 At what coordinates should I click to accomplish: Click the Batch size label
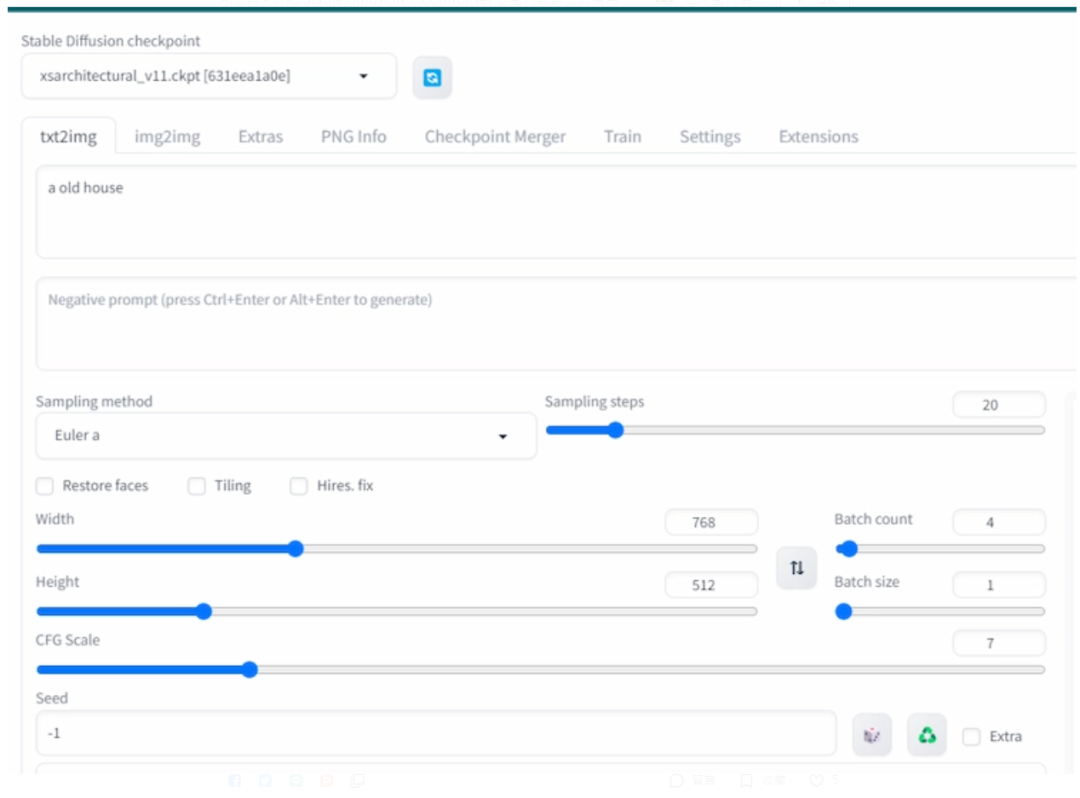point(866,582)
